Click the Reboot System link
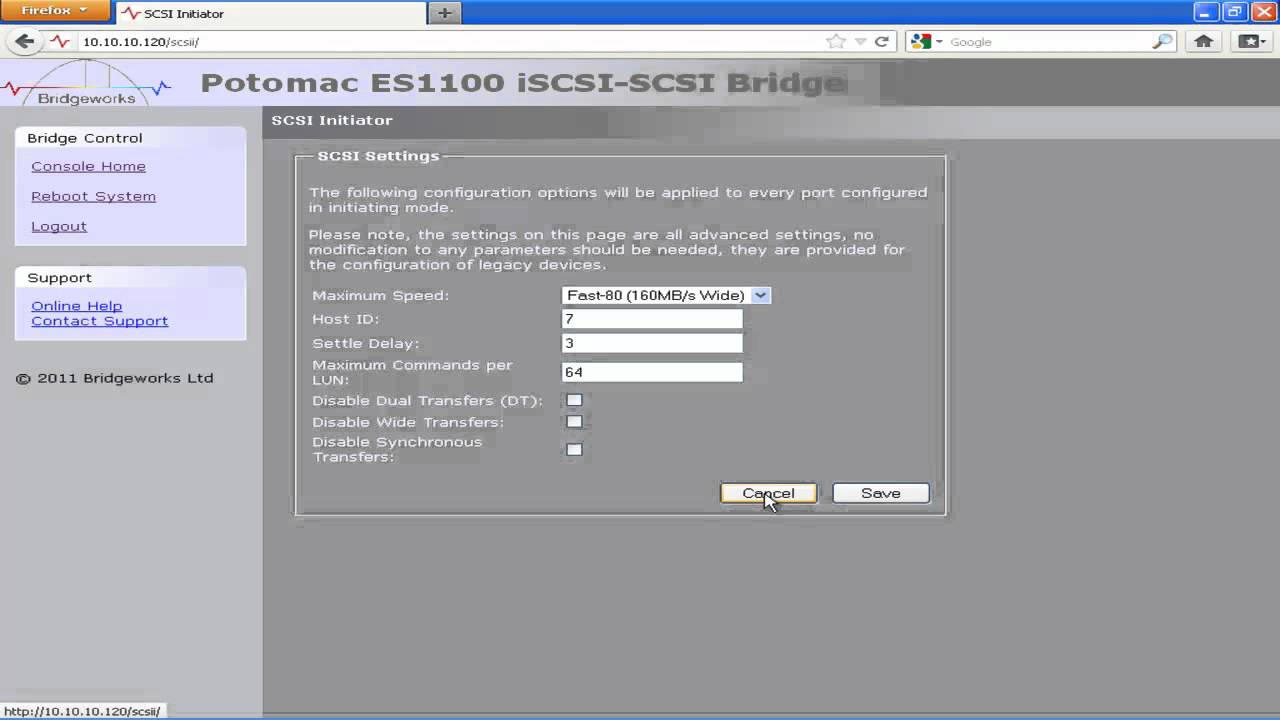This screenshot has width=1280, height=720. 93,196
